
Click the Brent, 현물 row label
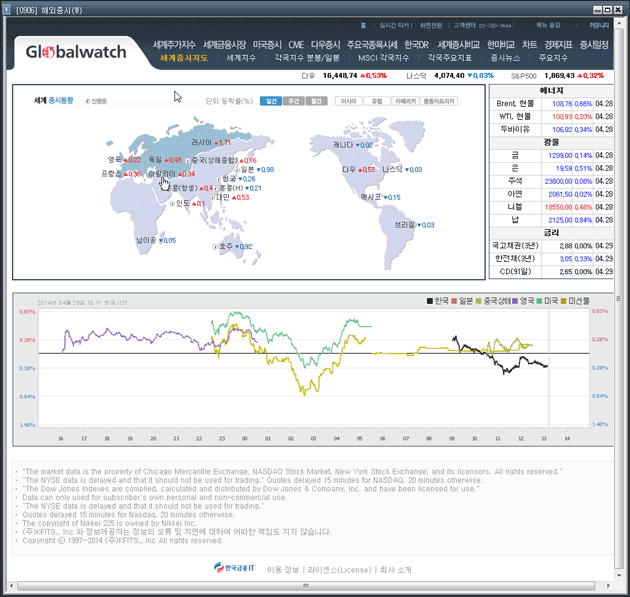point(515,104)
